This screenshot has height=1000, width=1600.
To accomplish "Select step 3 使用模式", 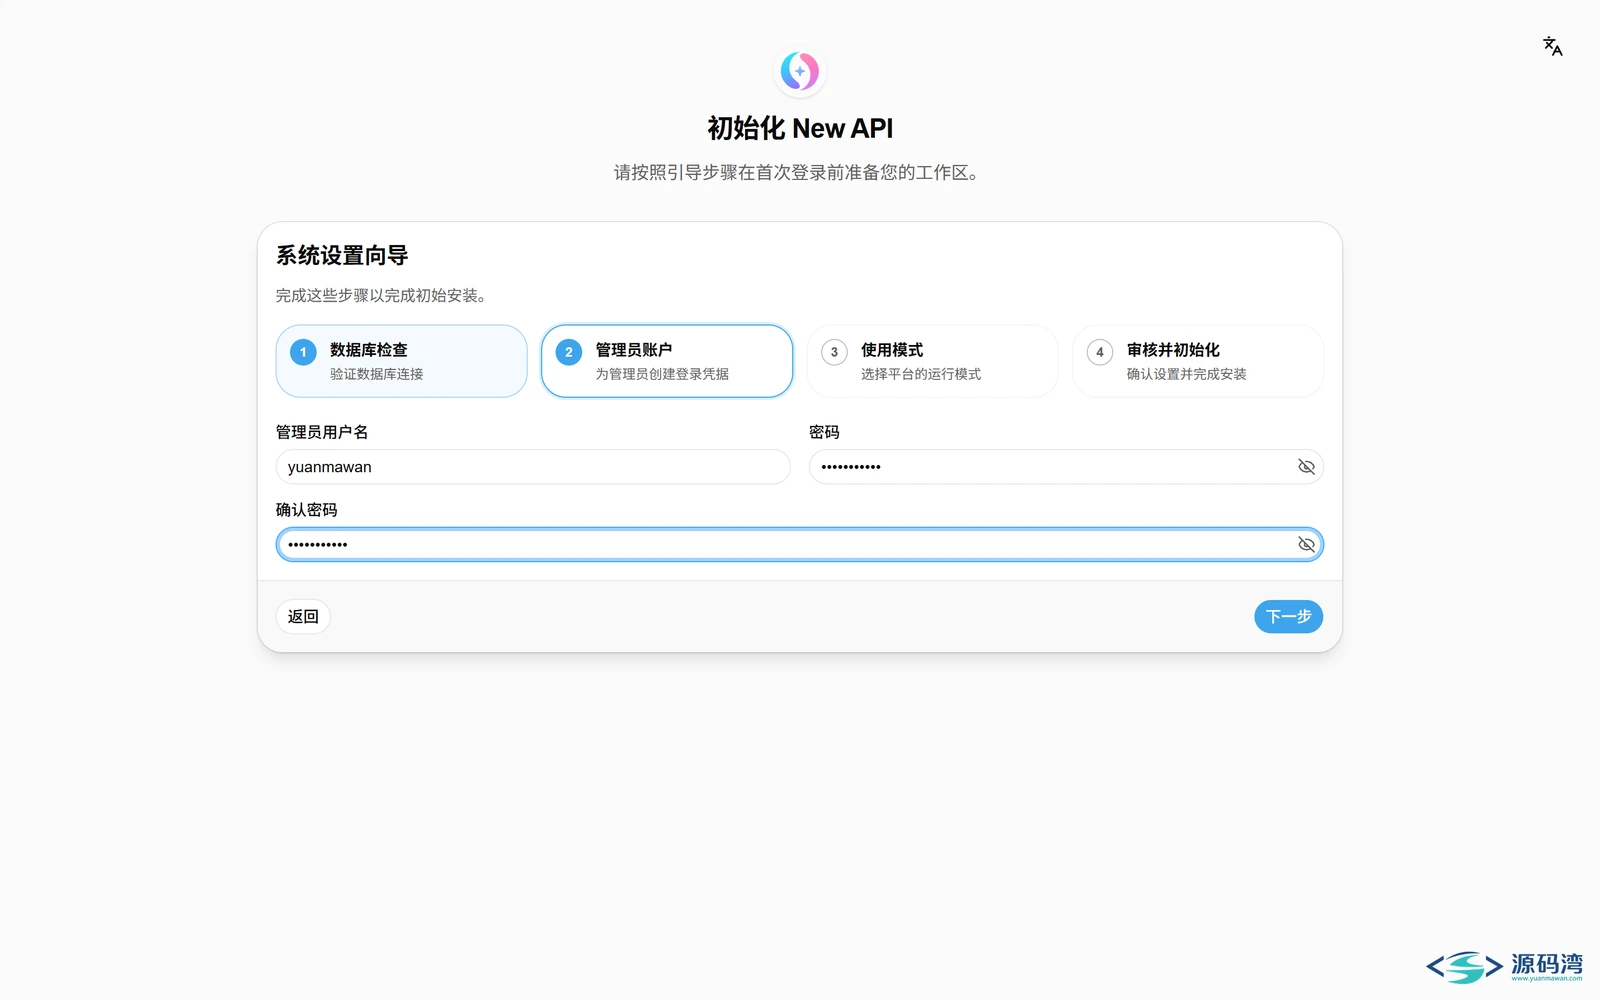I will click(x=932, y=361).
